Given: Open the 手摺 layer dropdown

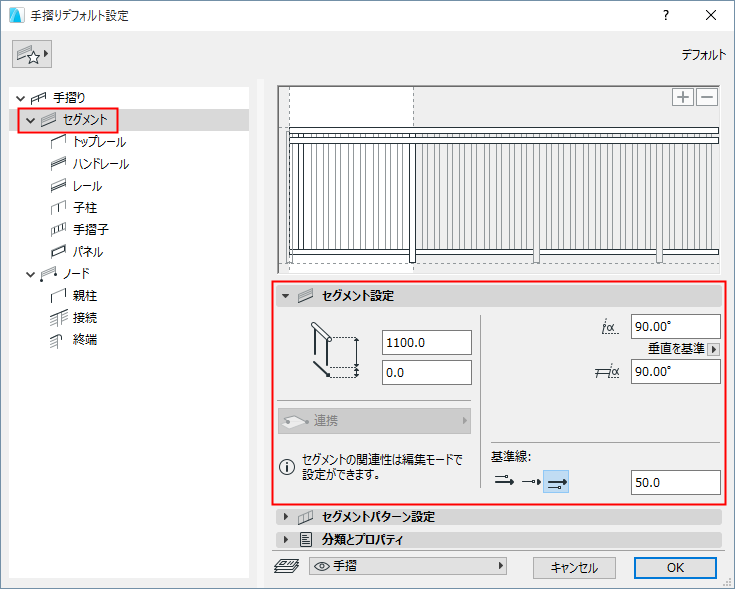Looking at the screenshot, I should pyautogui.click(x=408, y=566).
